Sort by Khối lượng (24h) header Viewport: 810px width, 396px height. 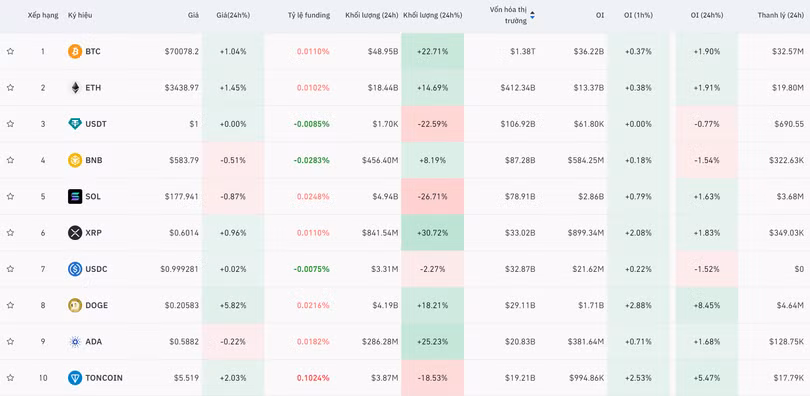(x=372, y=15)
